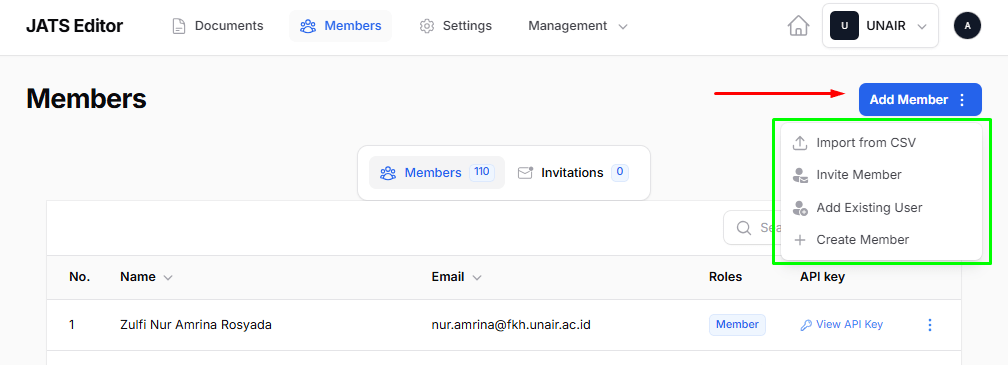Click the search magnifier icon
1008x365 pixels.
tap(744, 227)
